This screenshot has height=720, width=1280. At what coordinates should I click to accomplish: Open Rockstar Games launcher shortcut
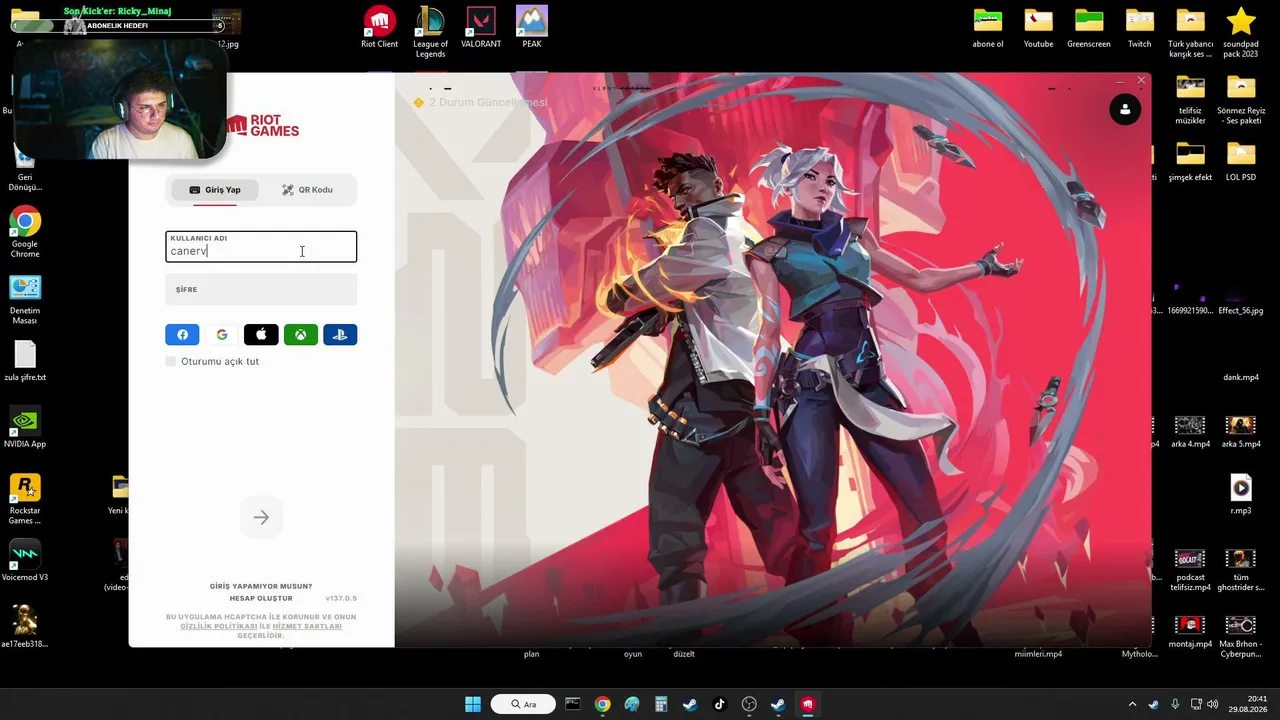(x=25, y=499)
